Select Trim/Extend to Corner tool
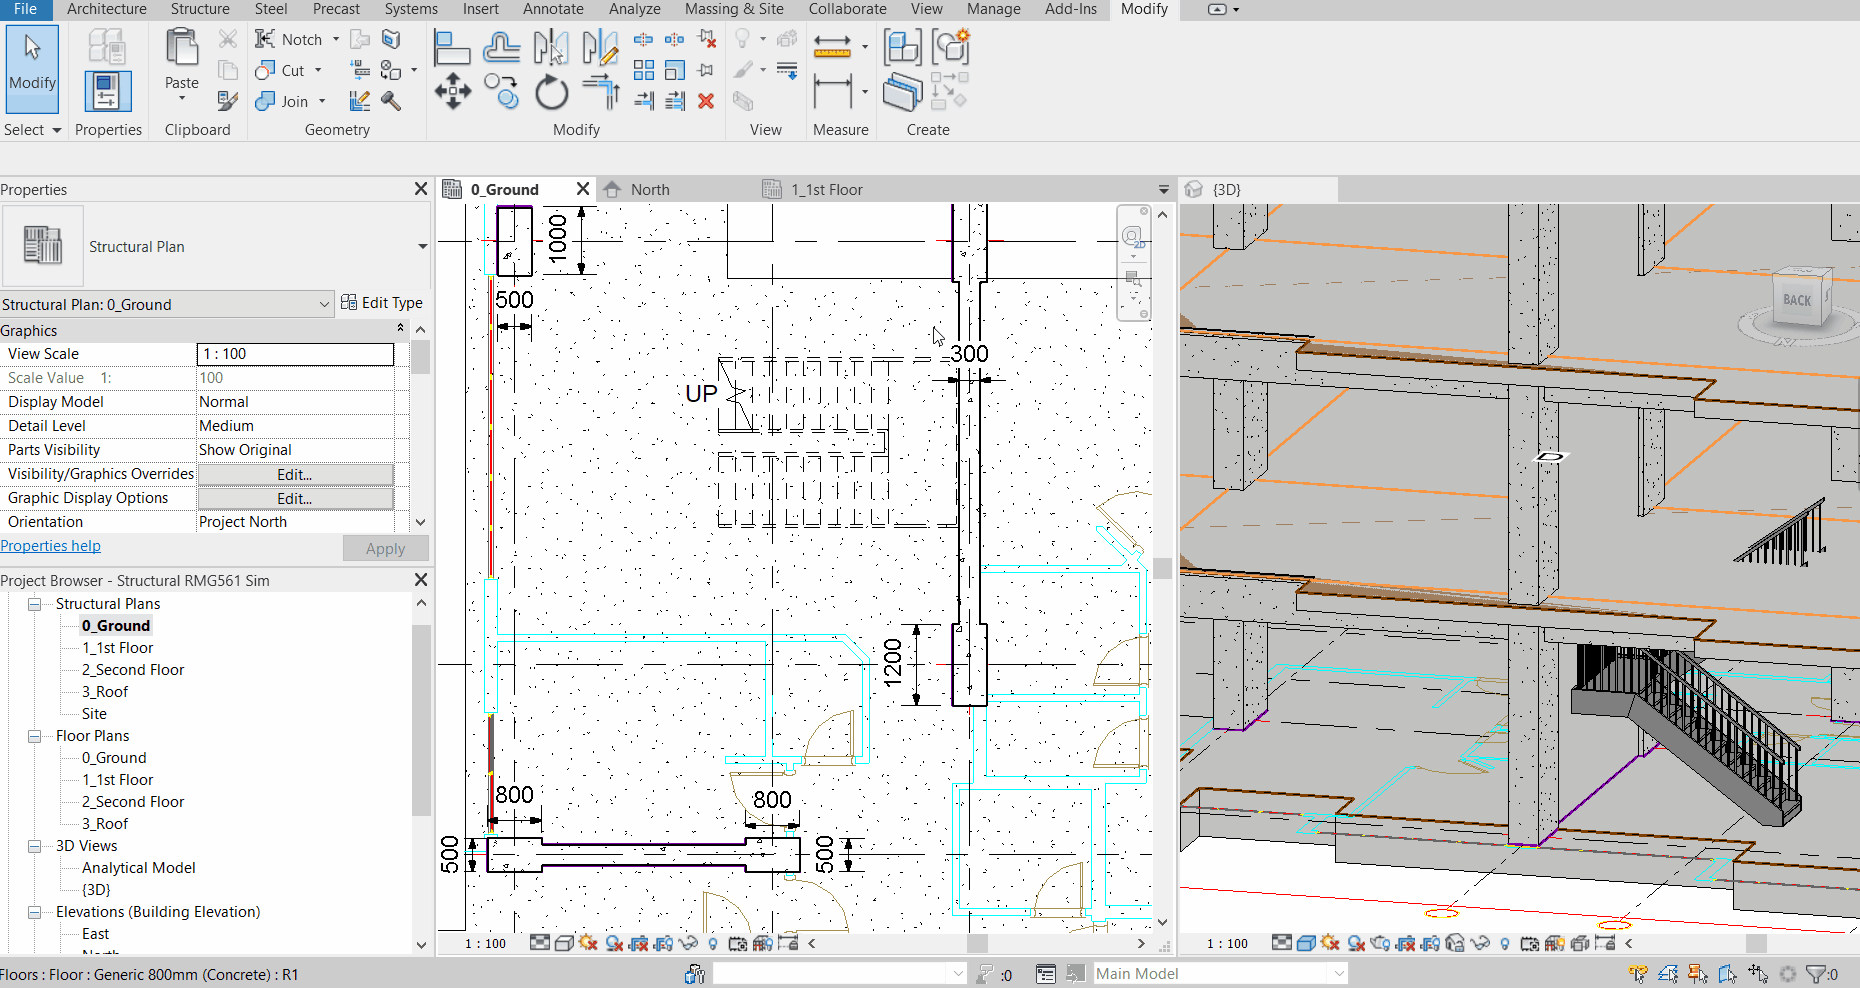The image size is (1860, 988). (x=600, y=92)
